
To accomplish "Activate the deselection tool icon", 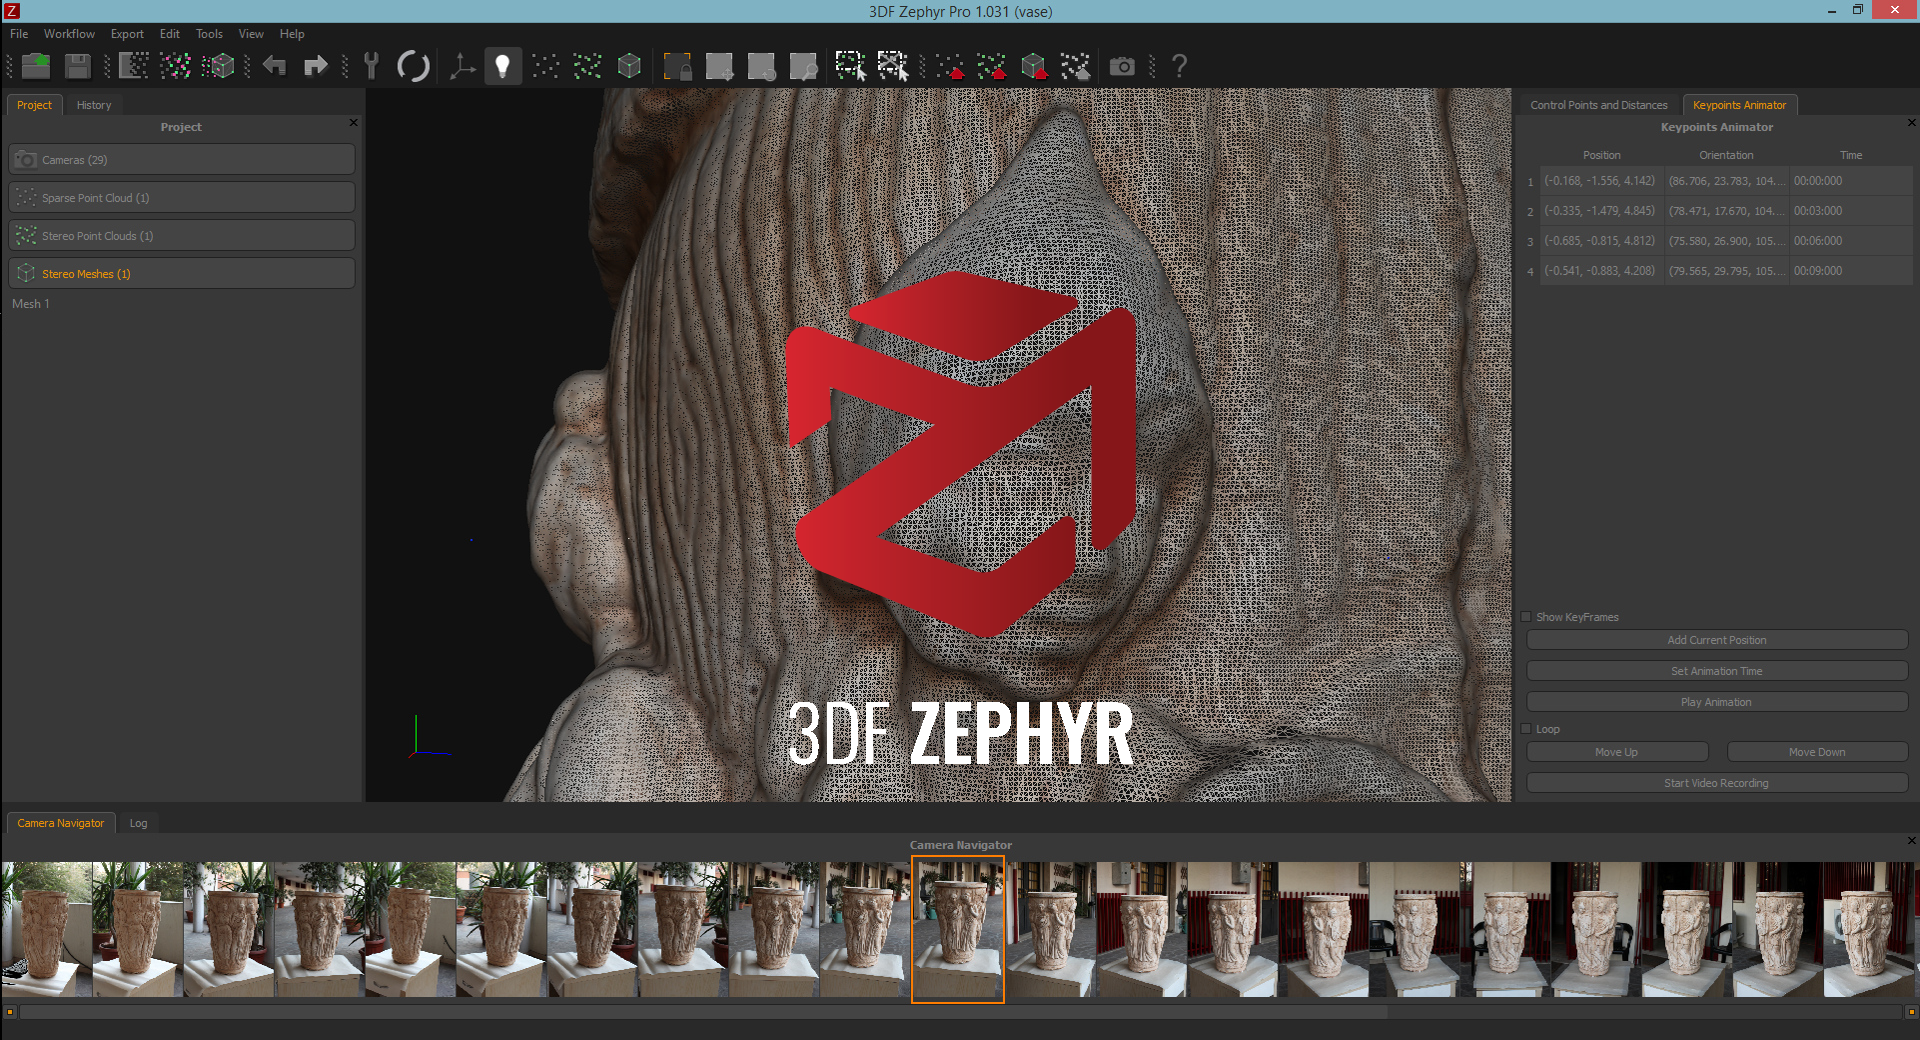I will pos(892,66).
